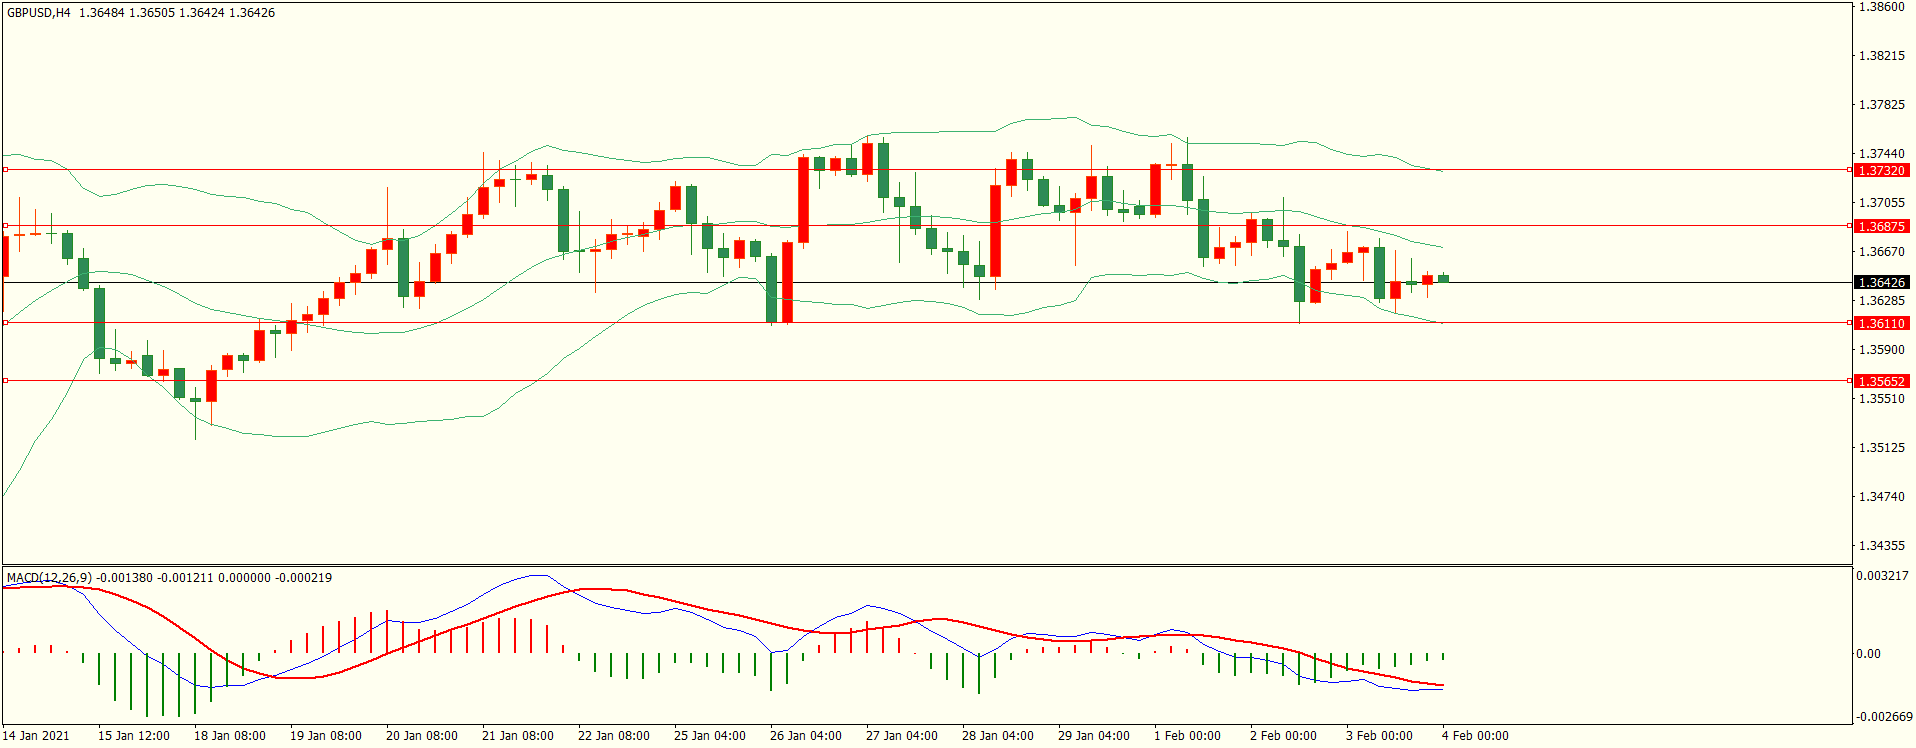Click the red 1.36110 price level tag
This screenshot has height=748, width=1916.
click(1882, 324)
